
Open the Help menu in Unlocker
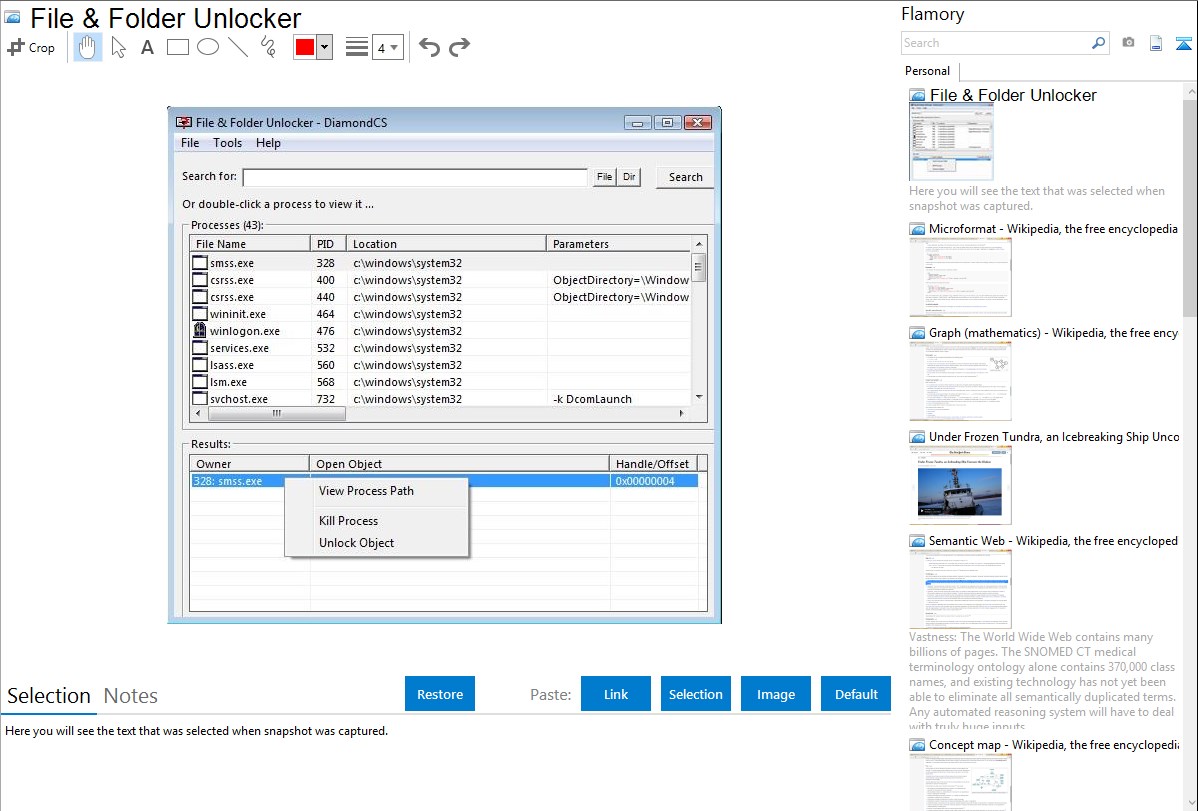coord(268,143)
